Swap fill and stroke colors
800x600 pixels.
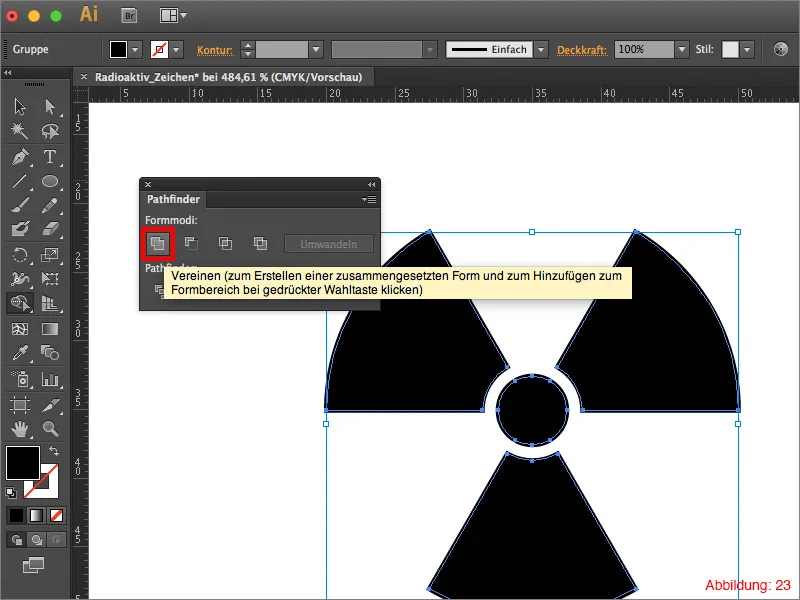coord(54,451)
